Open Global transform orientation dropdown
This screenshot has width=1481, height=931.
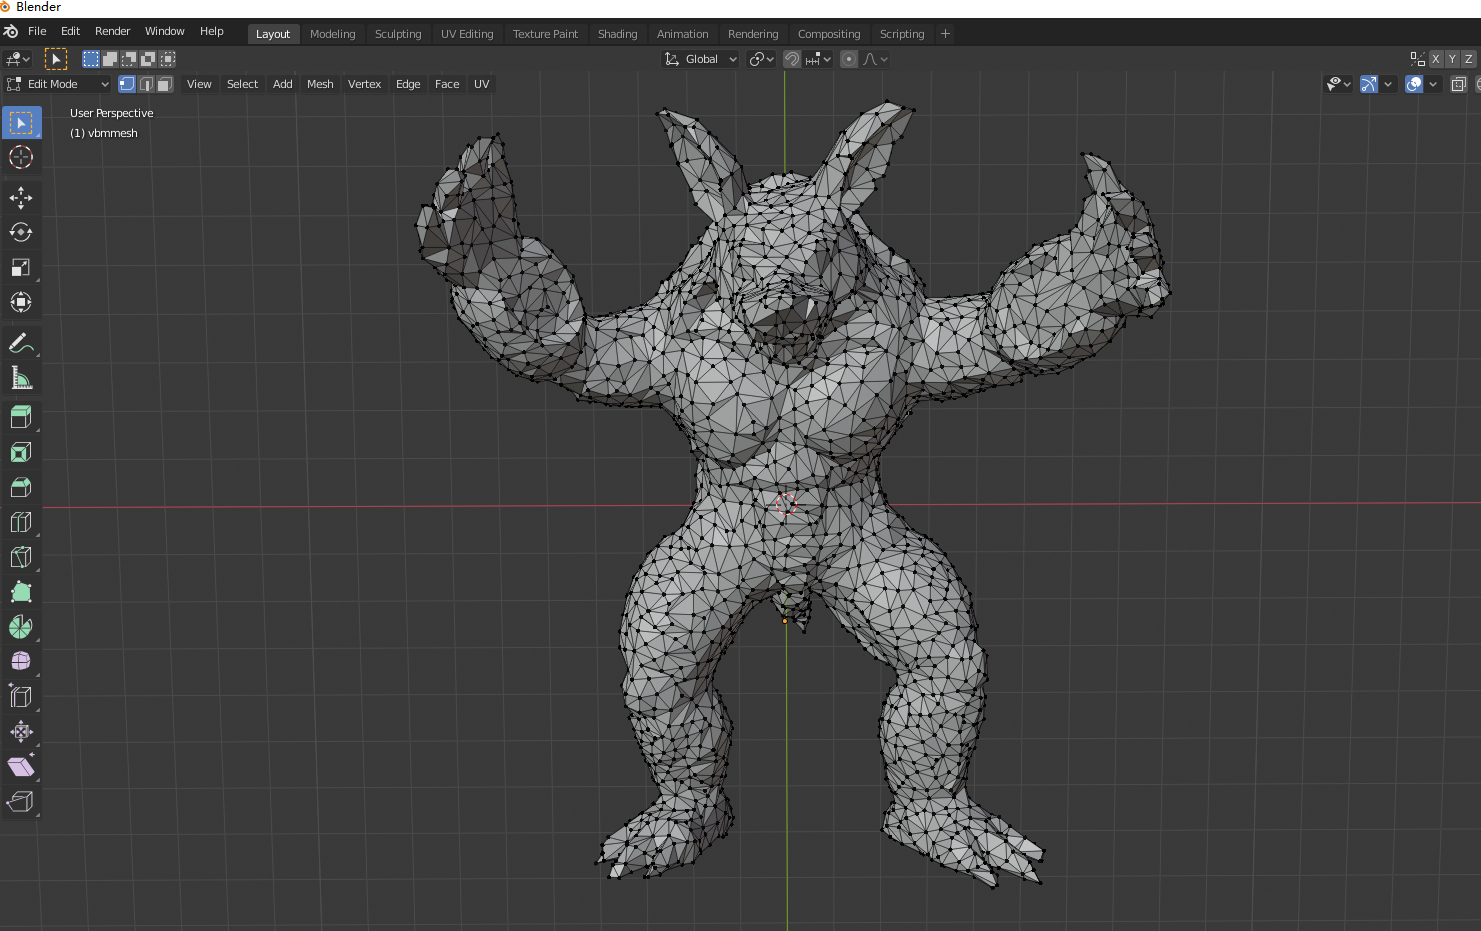tap(701, 59)
